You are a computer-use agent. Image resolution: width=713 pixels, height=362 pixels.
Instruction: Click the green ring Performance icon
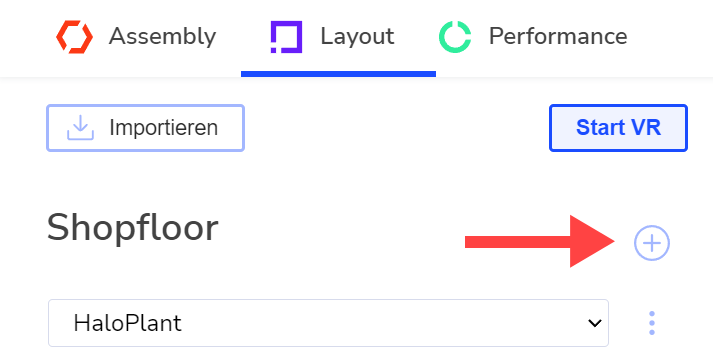455,37
